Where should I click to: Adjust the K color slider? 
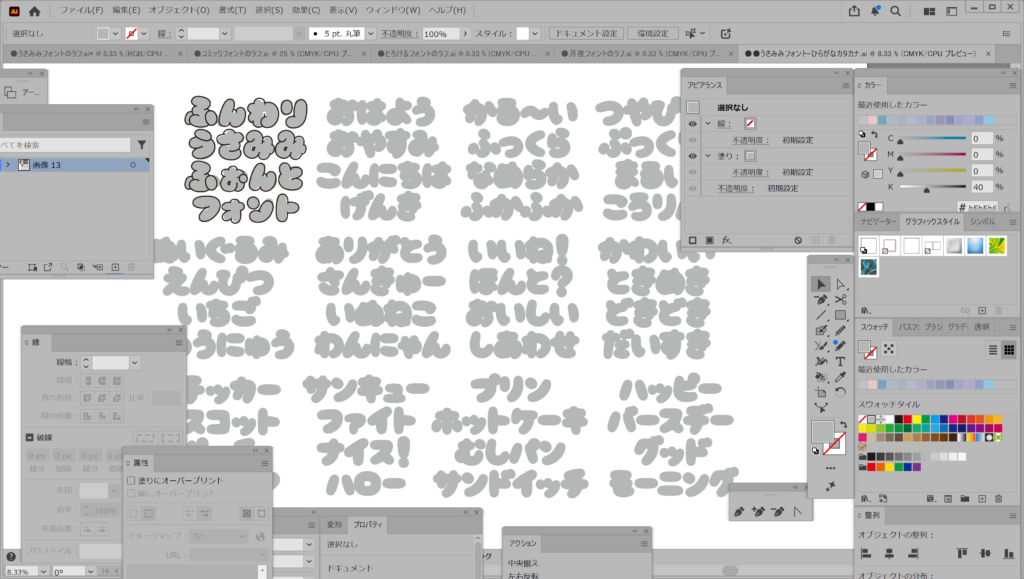pos(926,187)
